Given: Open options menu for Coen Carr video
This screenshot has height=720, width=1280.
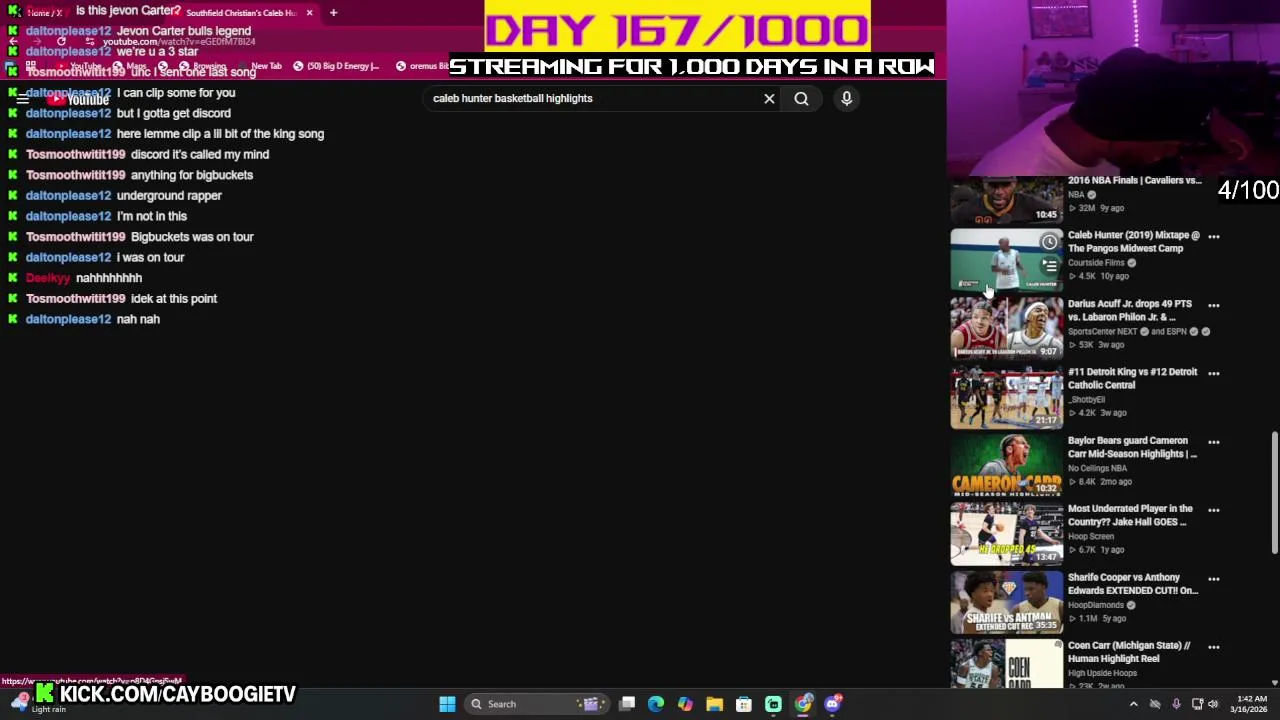Looking at the screenshot, I should pyautogui.click(x=1213, y=646).
